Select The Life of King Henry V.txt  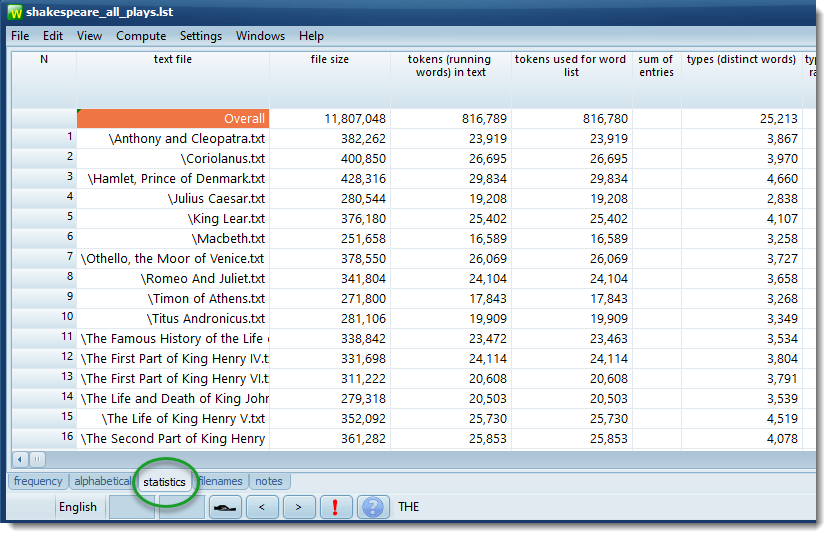click(173, 419)
